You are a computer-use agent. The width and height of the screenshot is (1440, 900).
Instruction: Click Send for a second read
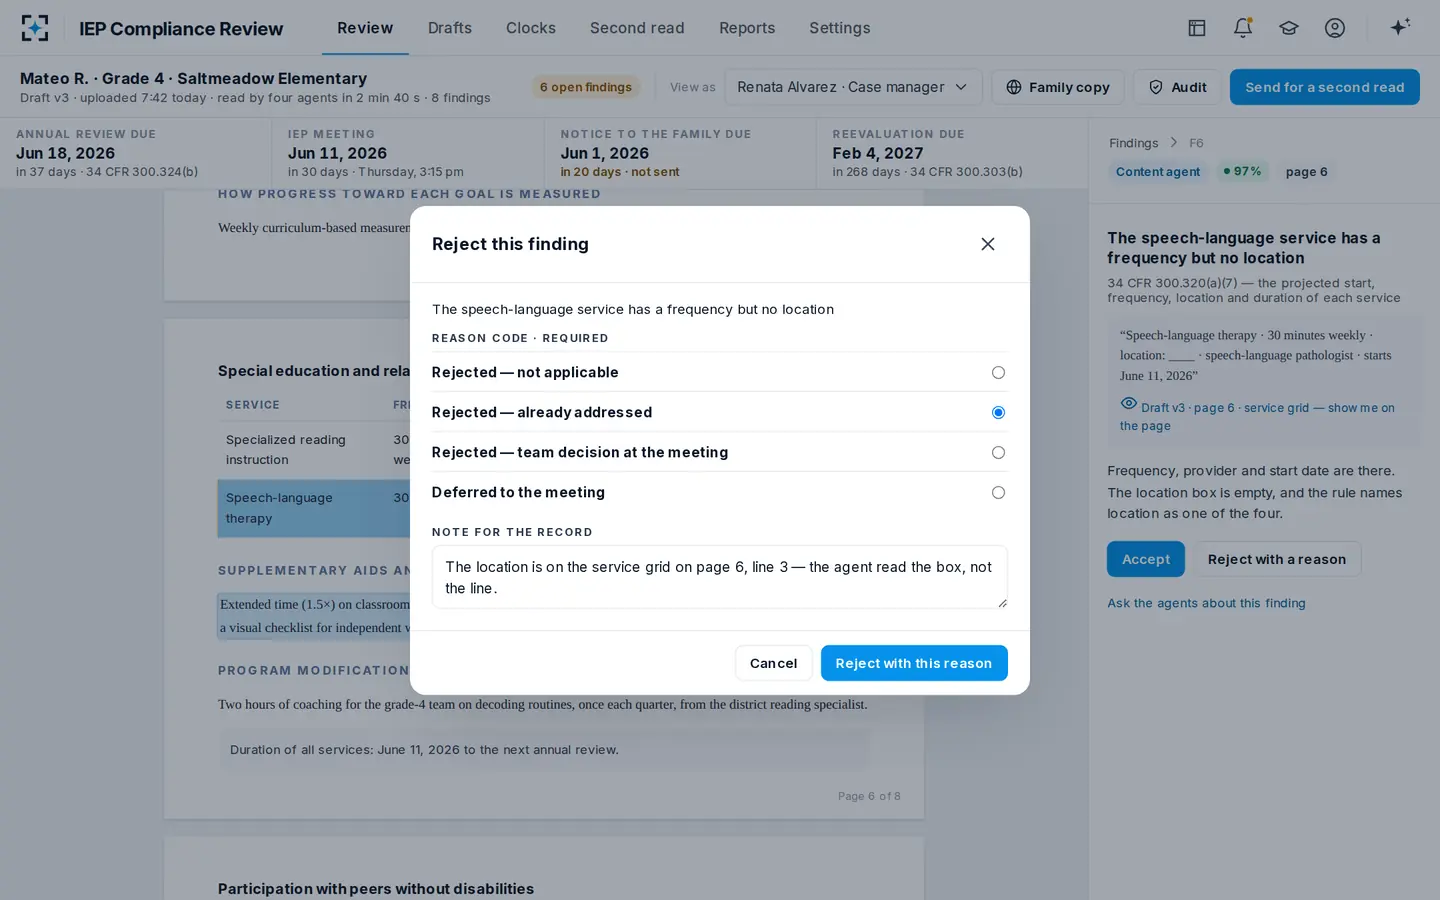pyautogui.click(x=1325, y=87)
